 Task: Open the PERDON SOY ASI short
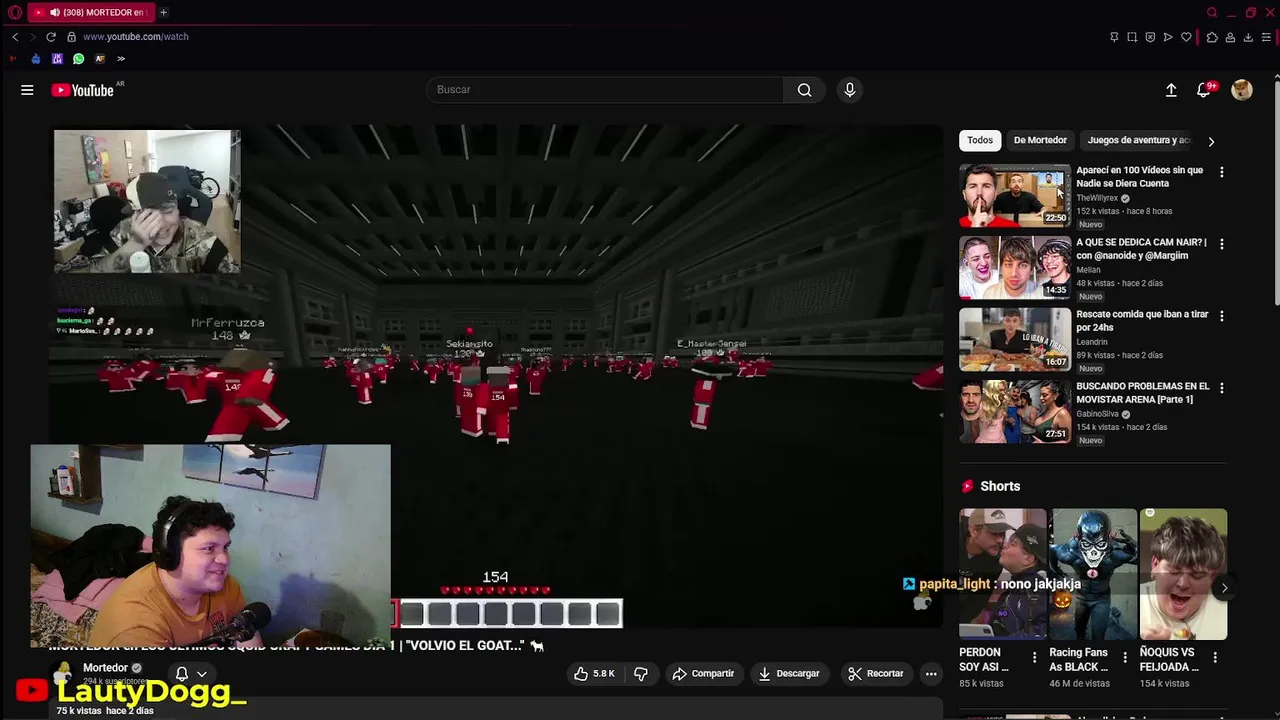(x=1002, y=574)
